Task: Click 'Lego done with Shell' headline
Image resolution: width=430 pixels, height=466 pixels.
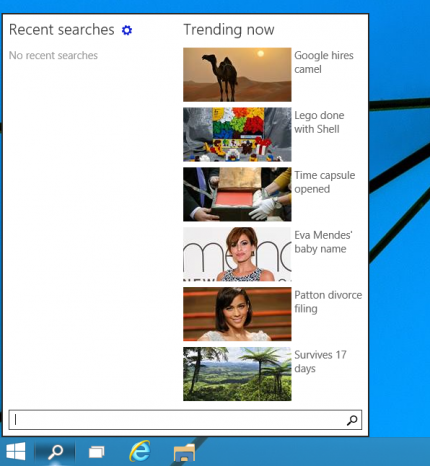Action: pyautogui.click(x=319, y=122)
